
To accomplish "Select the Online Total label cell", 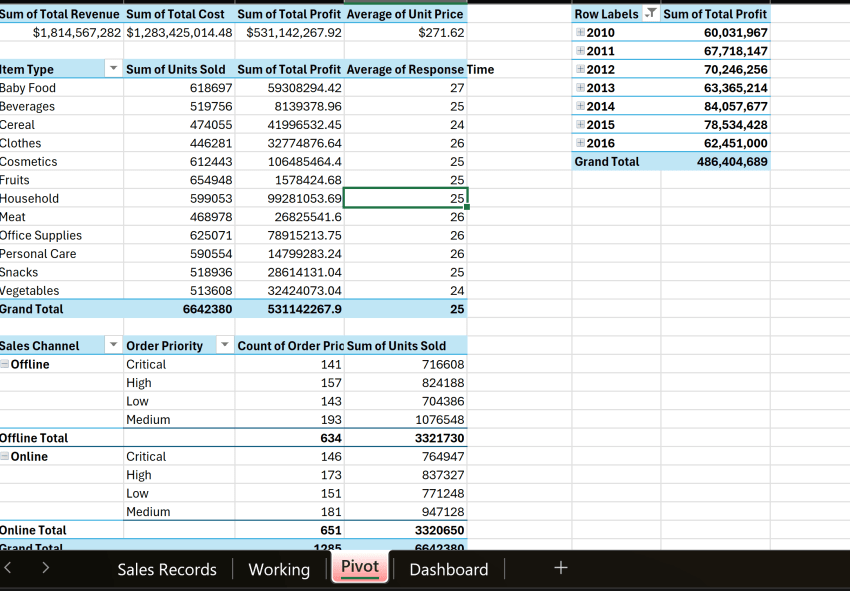I will 61,530.
